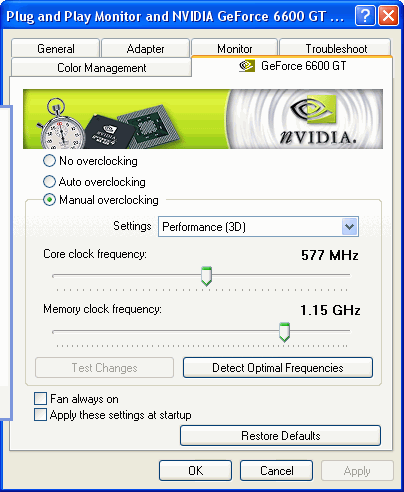
Task: Go to the Troubleshoot tab
Action: pyautogui.click(x=336, y=49)
